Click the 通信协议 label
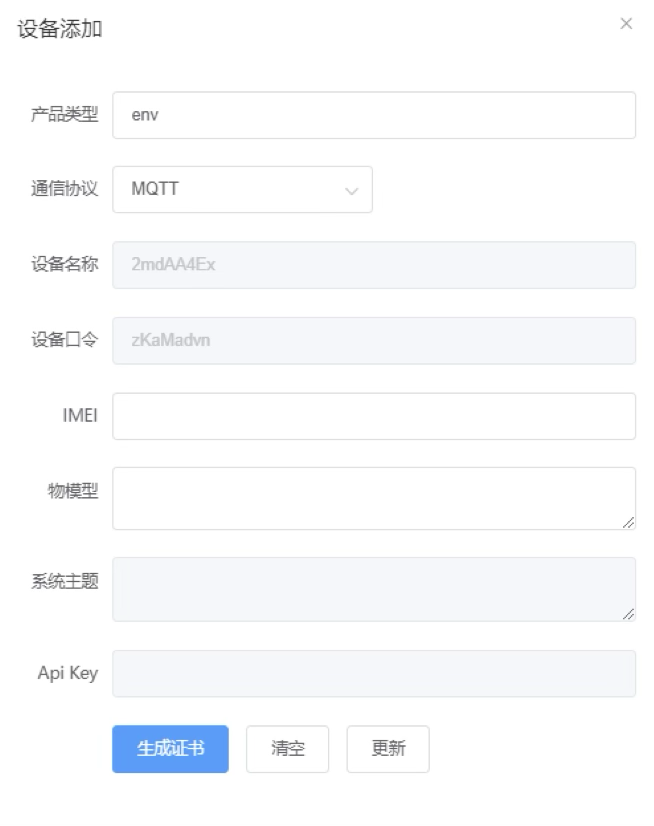654x826 pixels. coord(65,190)
